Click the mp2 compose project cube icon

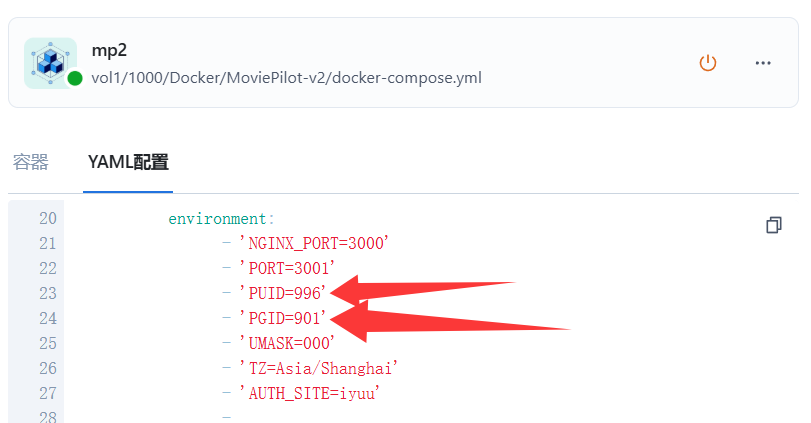click(x=50, y=63)
